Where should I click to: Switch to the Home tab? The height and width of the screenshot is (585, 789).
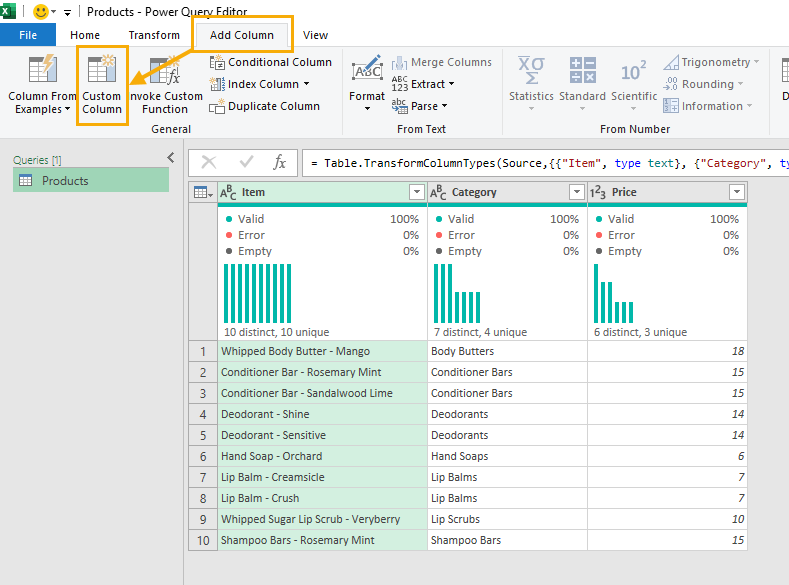point(85,35)
